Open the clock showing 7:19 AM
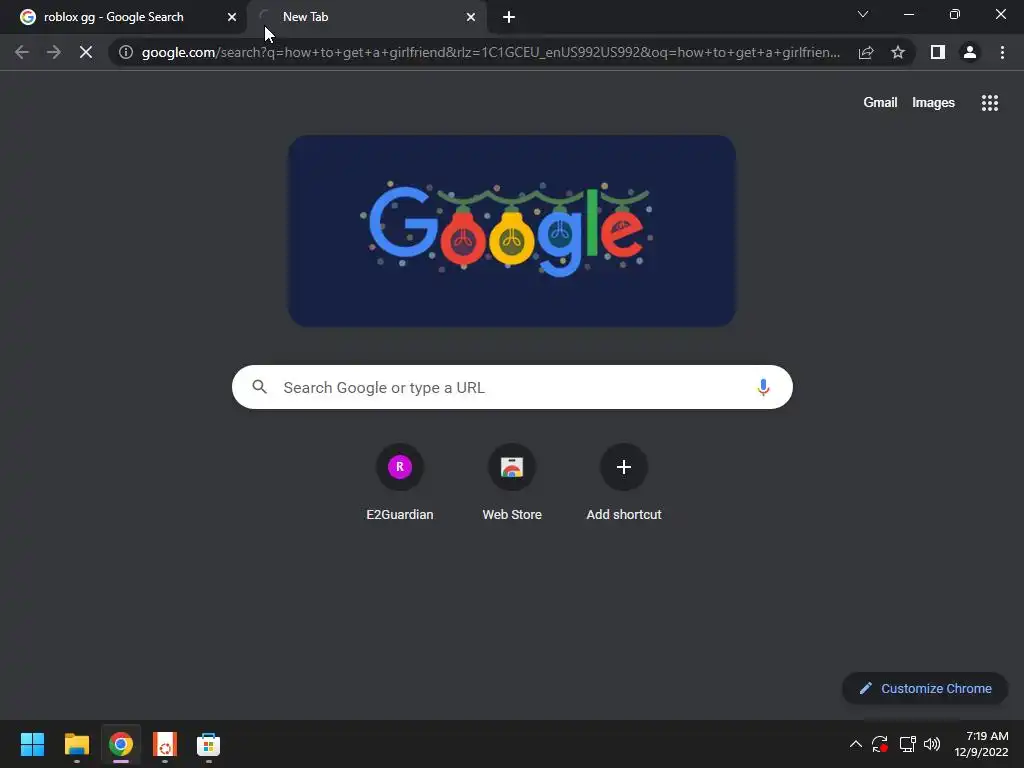The image size is (1024, 768). [x=981, y=744]
